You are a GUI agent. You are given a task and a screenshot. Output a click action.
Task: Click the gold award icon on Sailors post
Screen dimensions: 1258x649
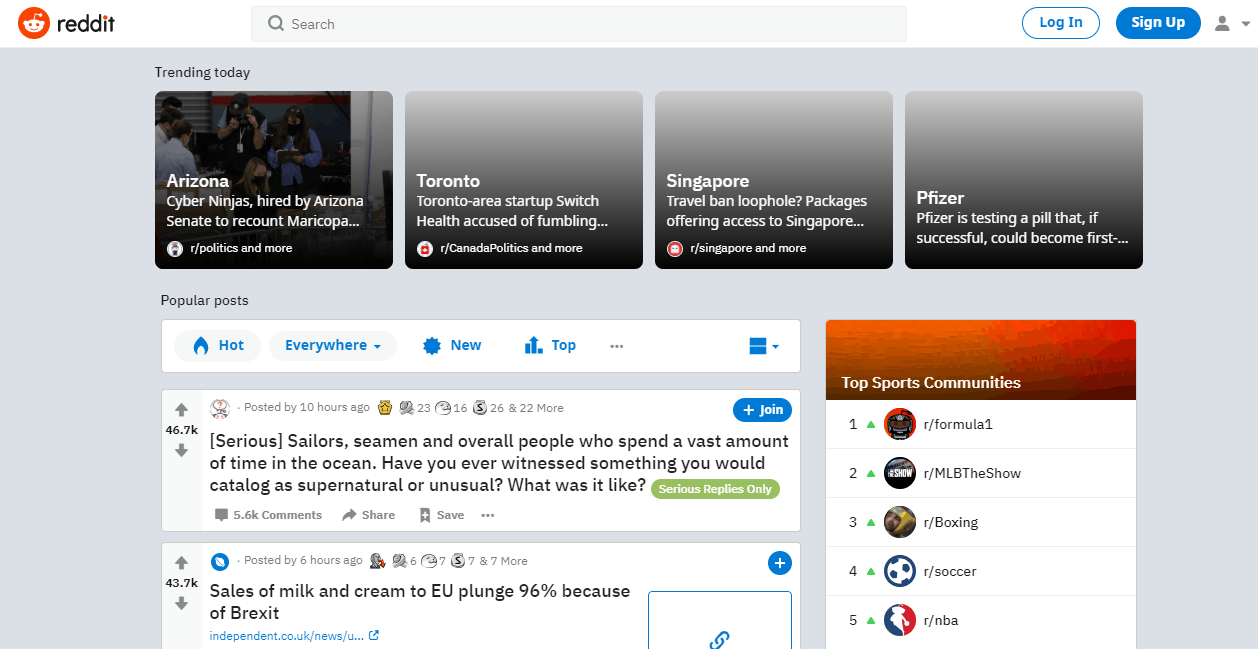tap(385, 407)
